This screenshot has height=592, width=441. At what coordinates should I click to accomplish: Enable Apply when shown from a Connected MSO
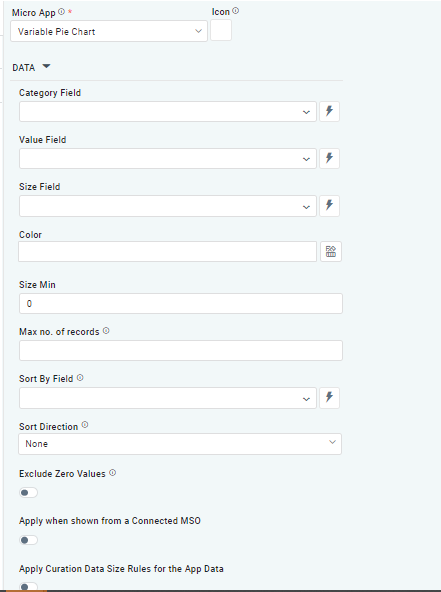28,540
